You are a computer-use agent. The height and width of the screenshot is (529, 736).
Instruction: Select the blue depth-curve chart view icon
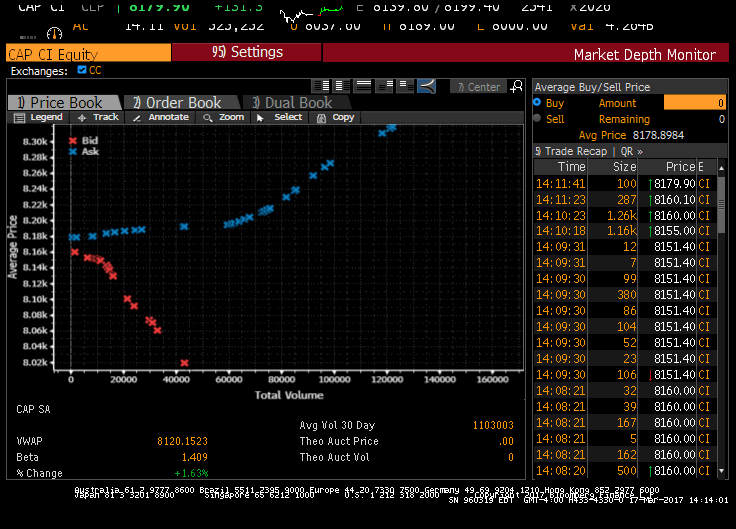(x=426, y=86)
